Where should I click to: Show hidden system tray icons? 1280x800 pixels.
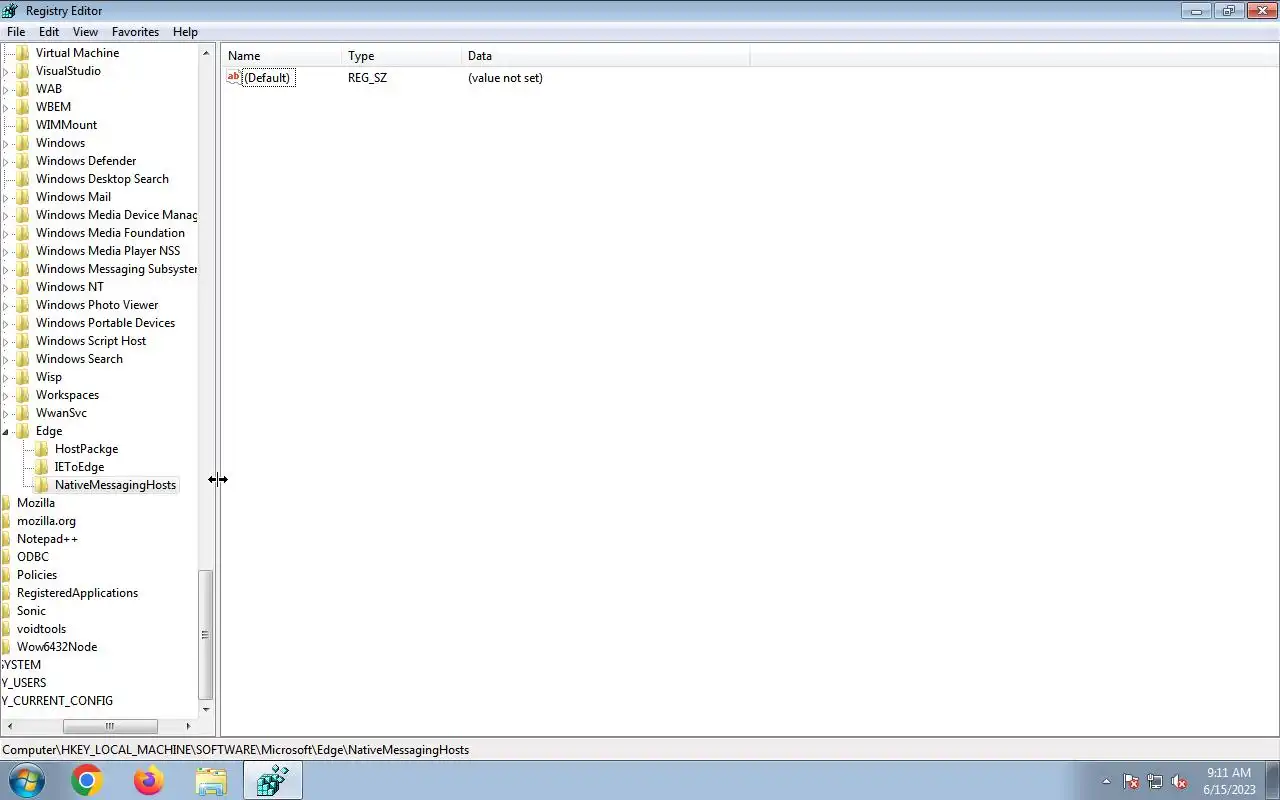pos(1106,782)
